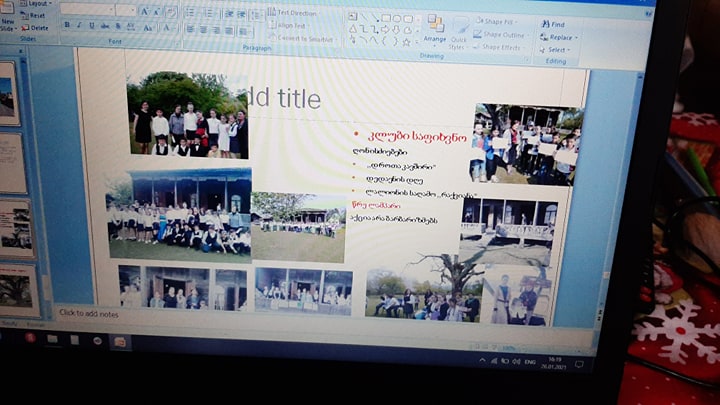Insert a bulleted list

pyautogui.click(x=190, y=13)
